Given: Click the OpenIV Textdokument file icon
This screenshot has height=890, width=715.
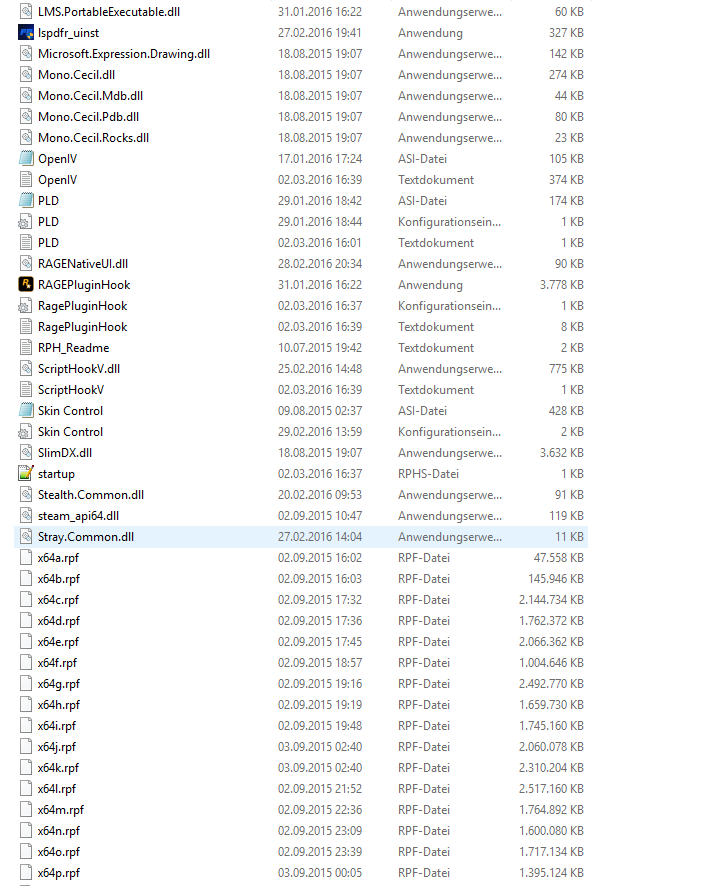Looking at the screenshot, I should click(26, 180).
